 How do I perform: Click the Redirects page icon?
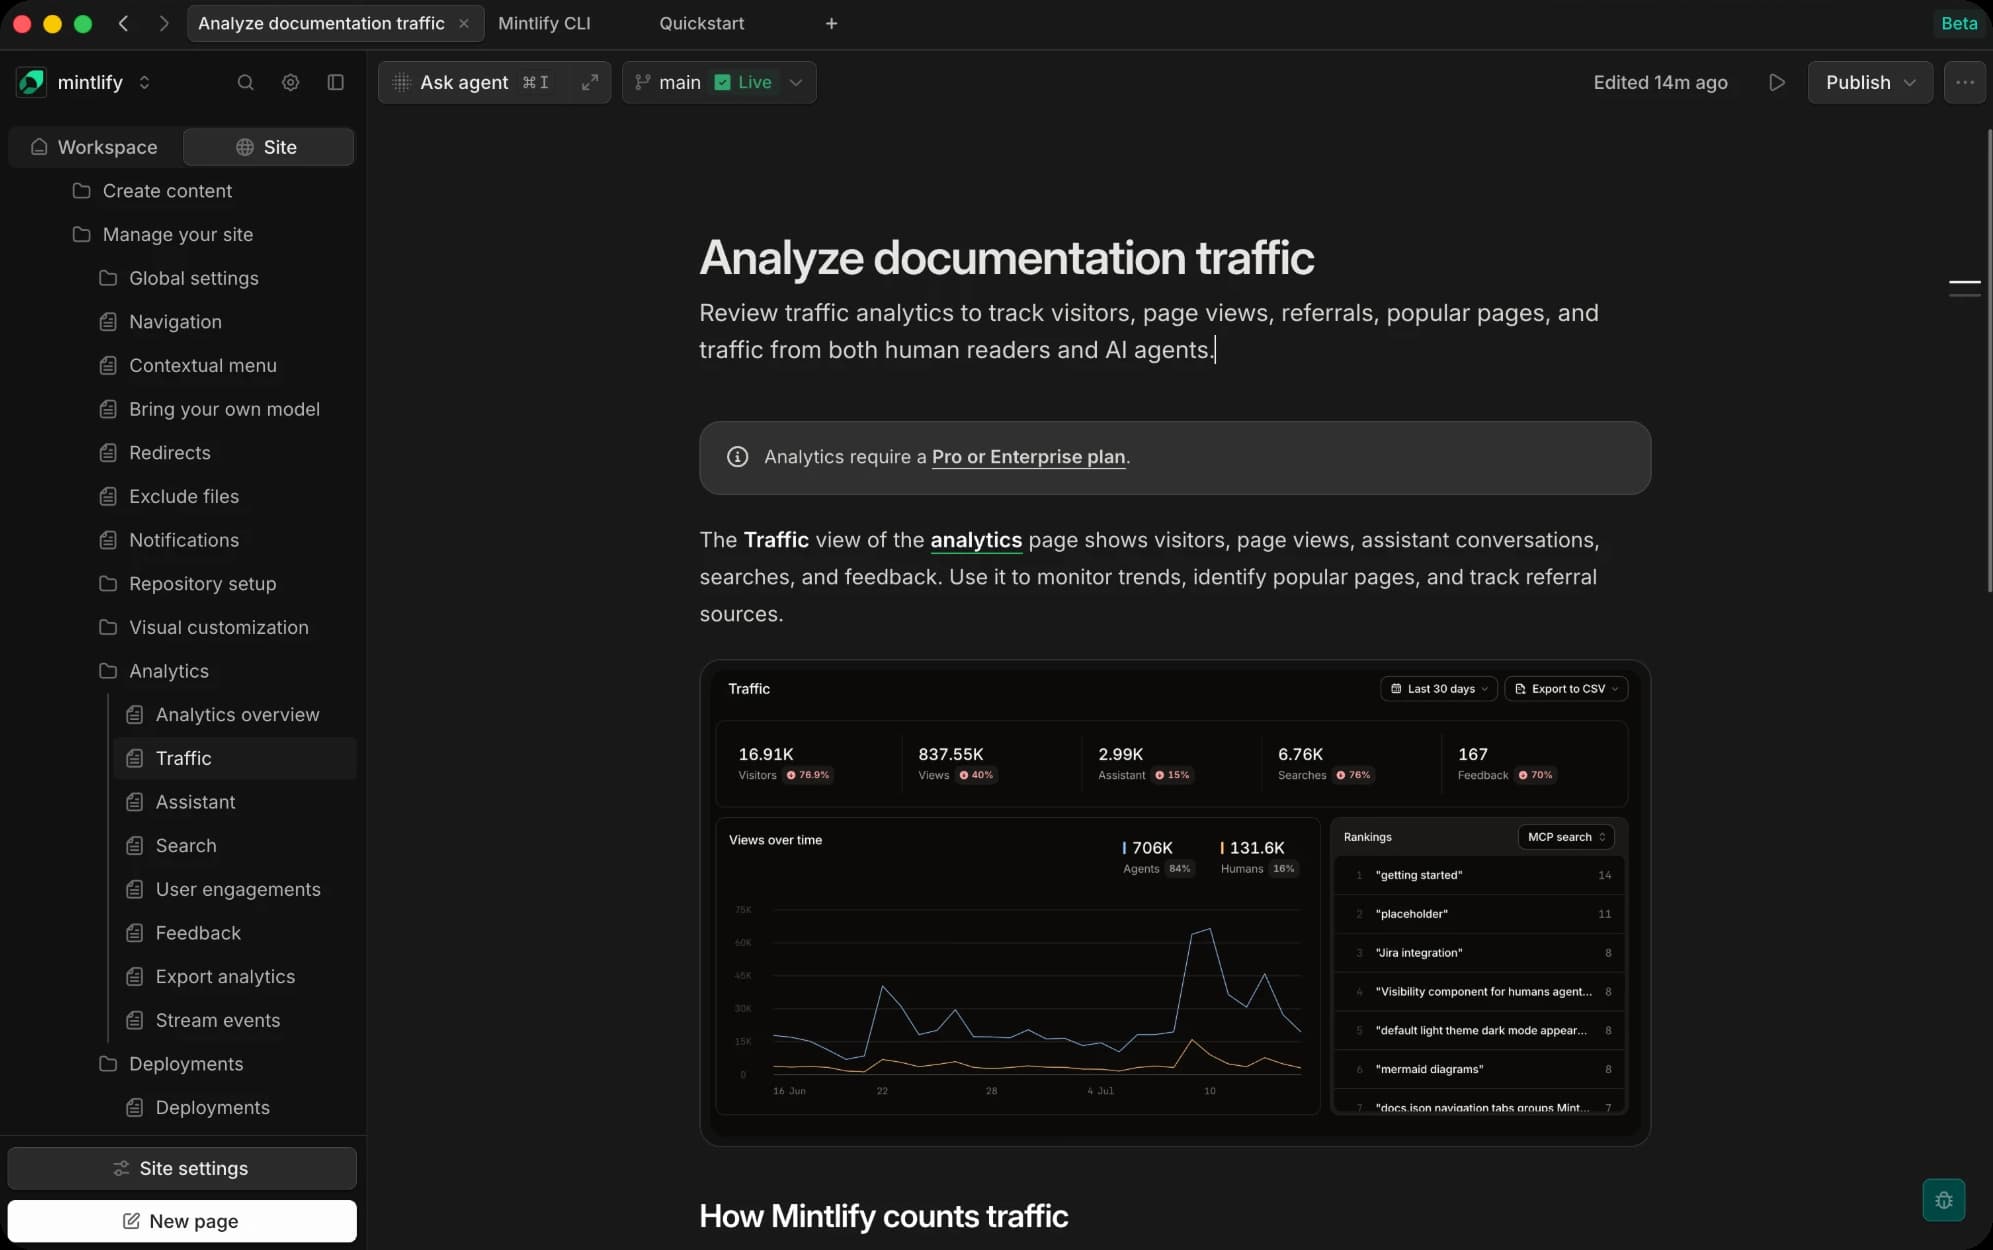pos(108,453)
